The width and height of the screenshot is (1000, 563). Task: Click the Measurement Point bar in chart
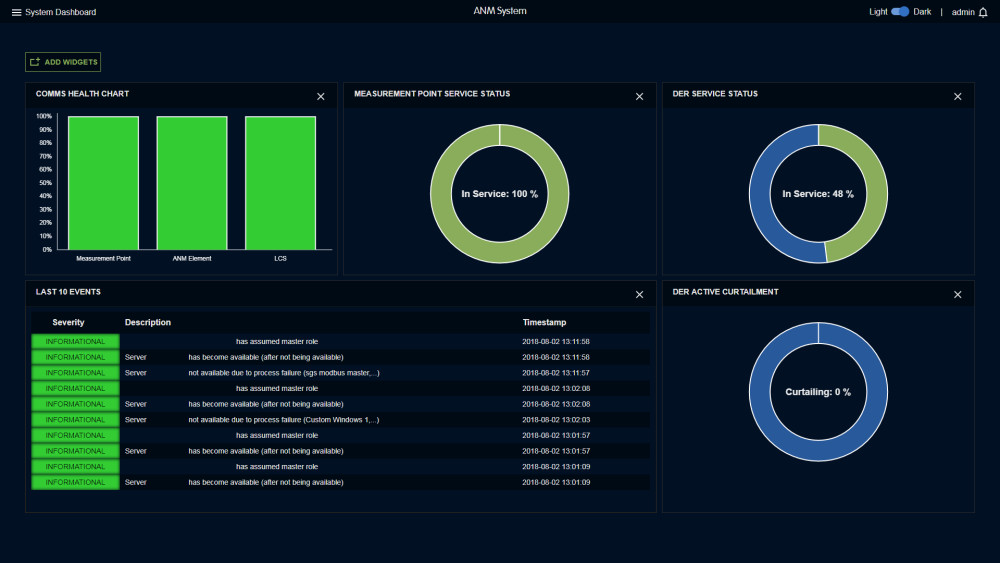tap(103, 183)
